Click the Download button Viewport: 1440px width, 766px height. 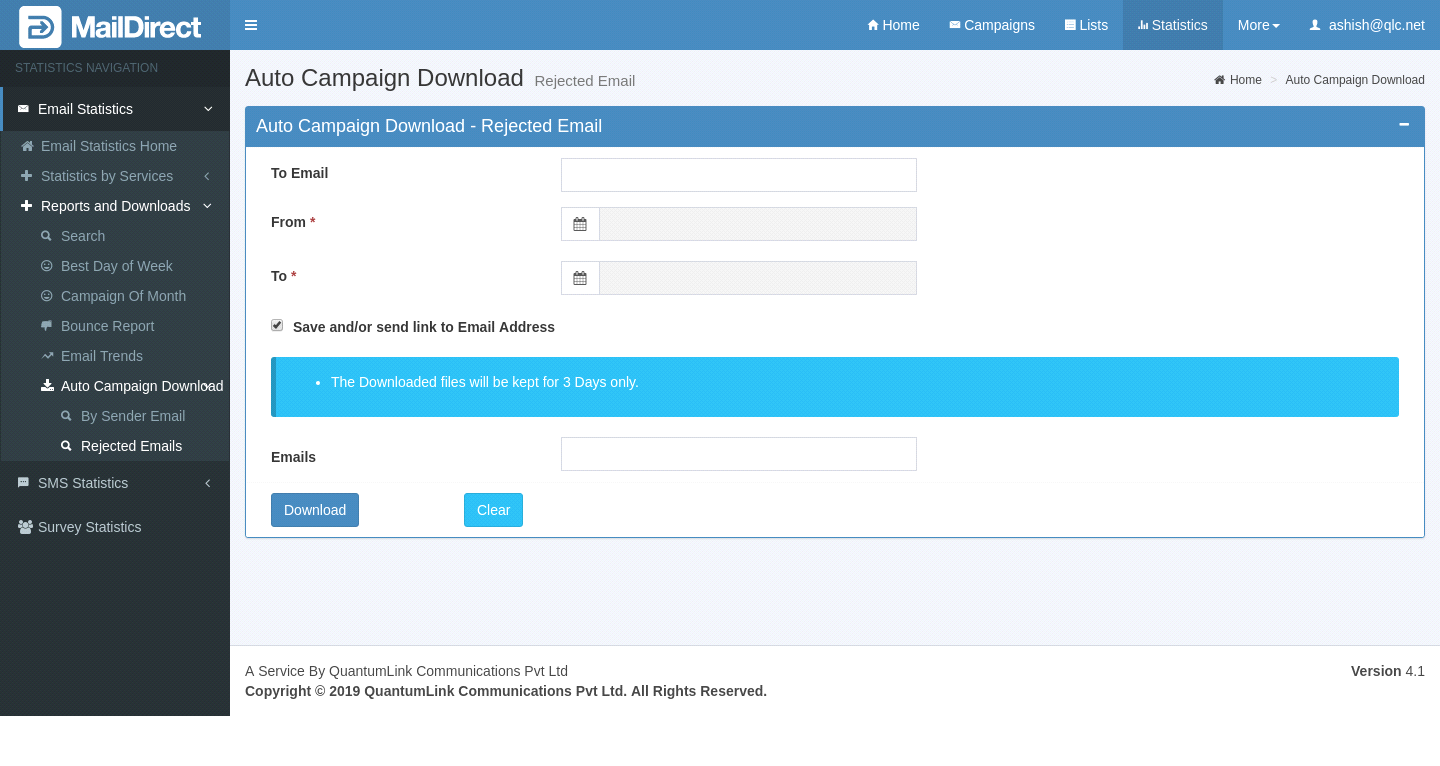click(x=315, y=510)
